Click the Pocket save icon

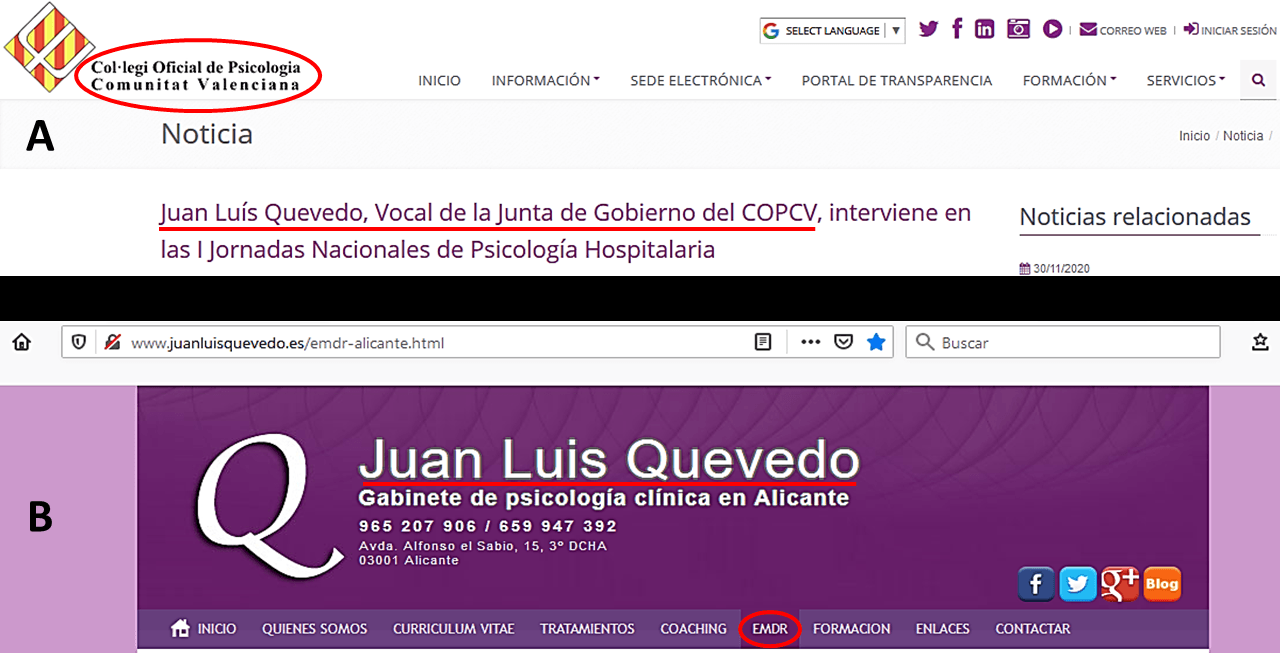(844, 342)
